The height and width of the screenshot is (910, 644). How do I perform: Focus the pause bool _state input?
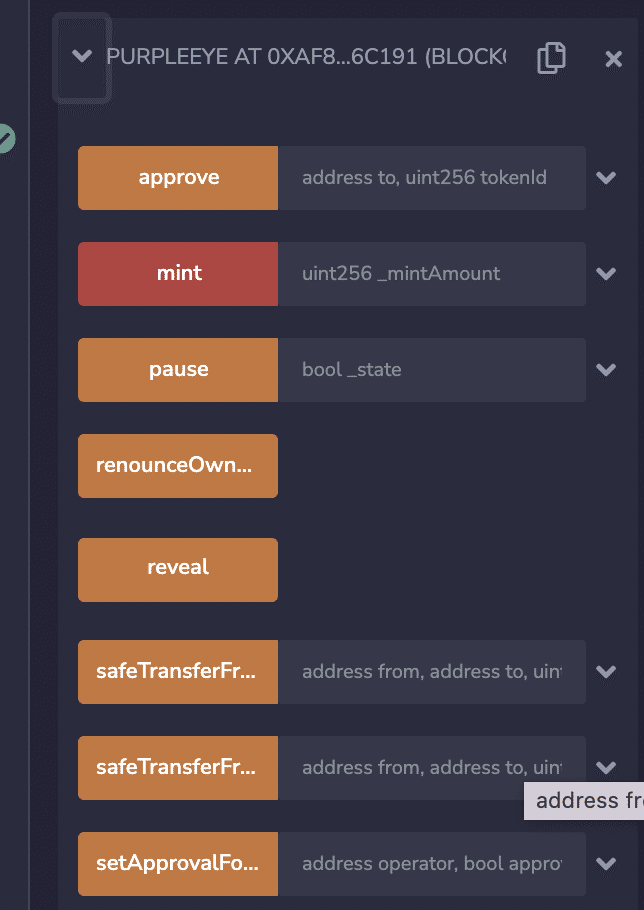431,370
